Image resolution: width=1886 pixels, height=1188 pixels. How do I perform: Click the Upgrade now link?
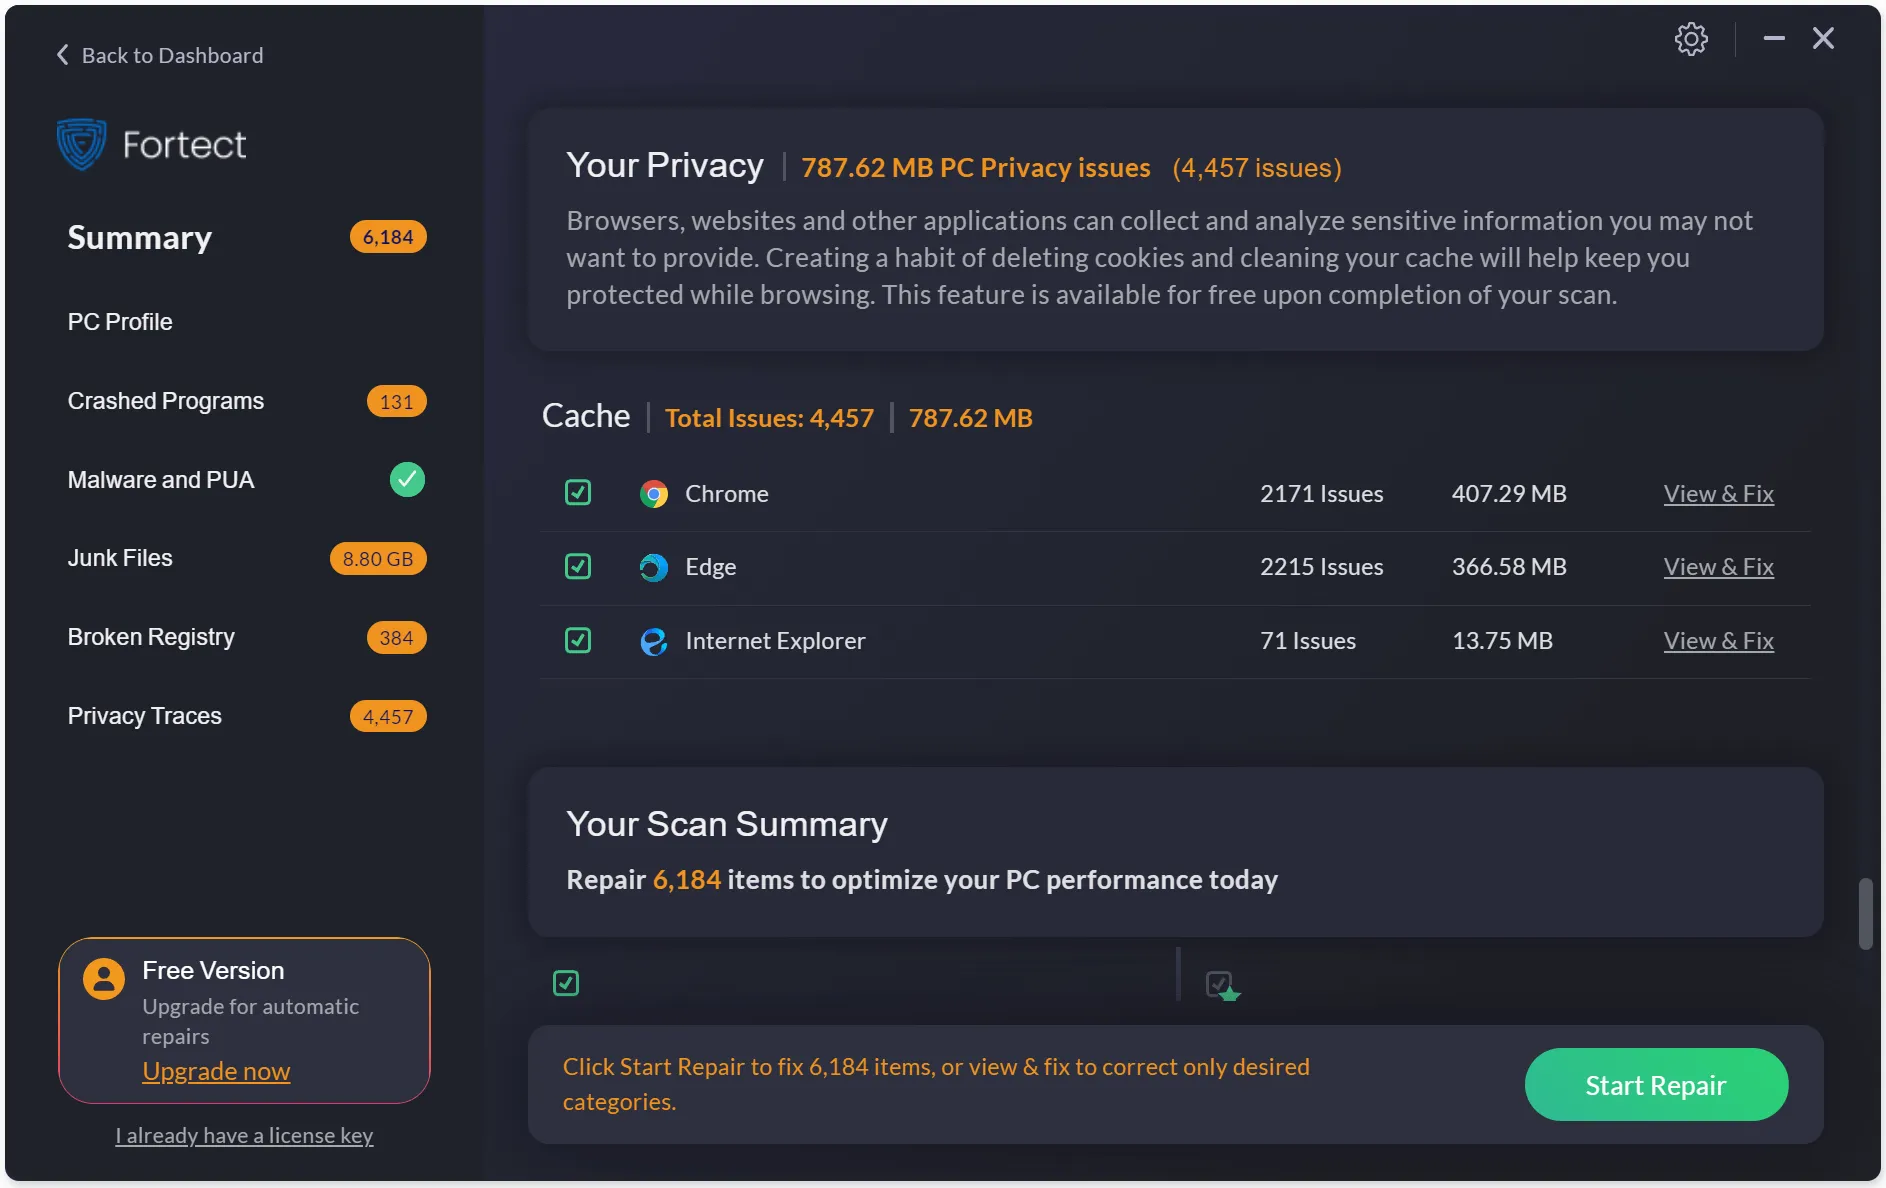tap(216, 1070)
